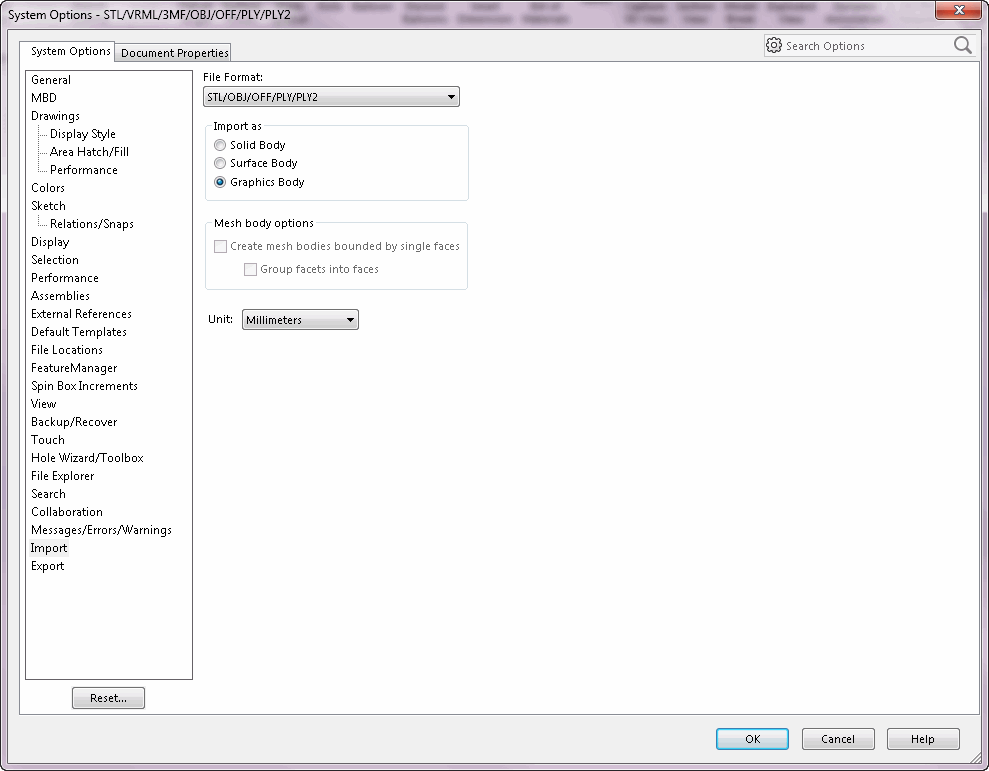The width and height of the screenshot is (989, 771).
Task: Select General in the options list
Action: [x=51, y=80]
